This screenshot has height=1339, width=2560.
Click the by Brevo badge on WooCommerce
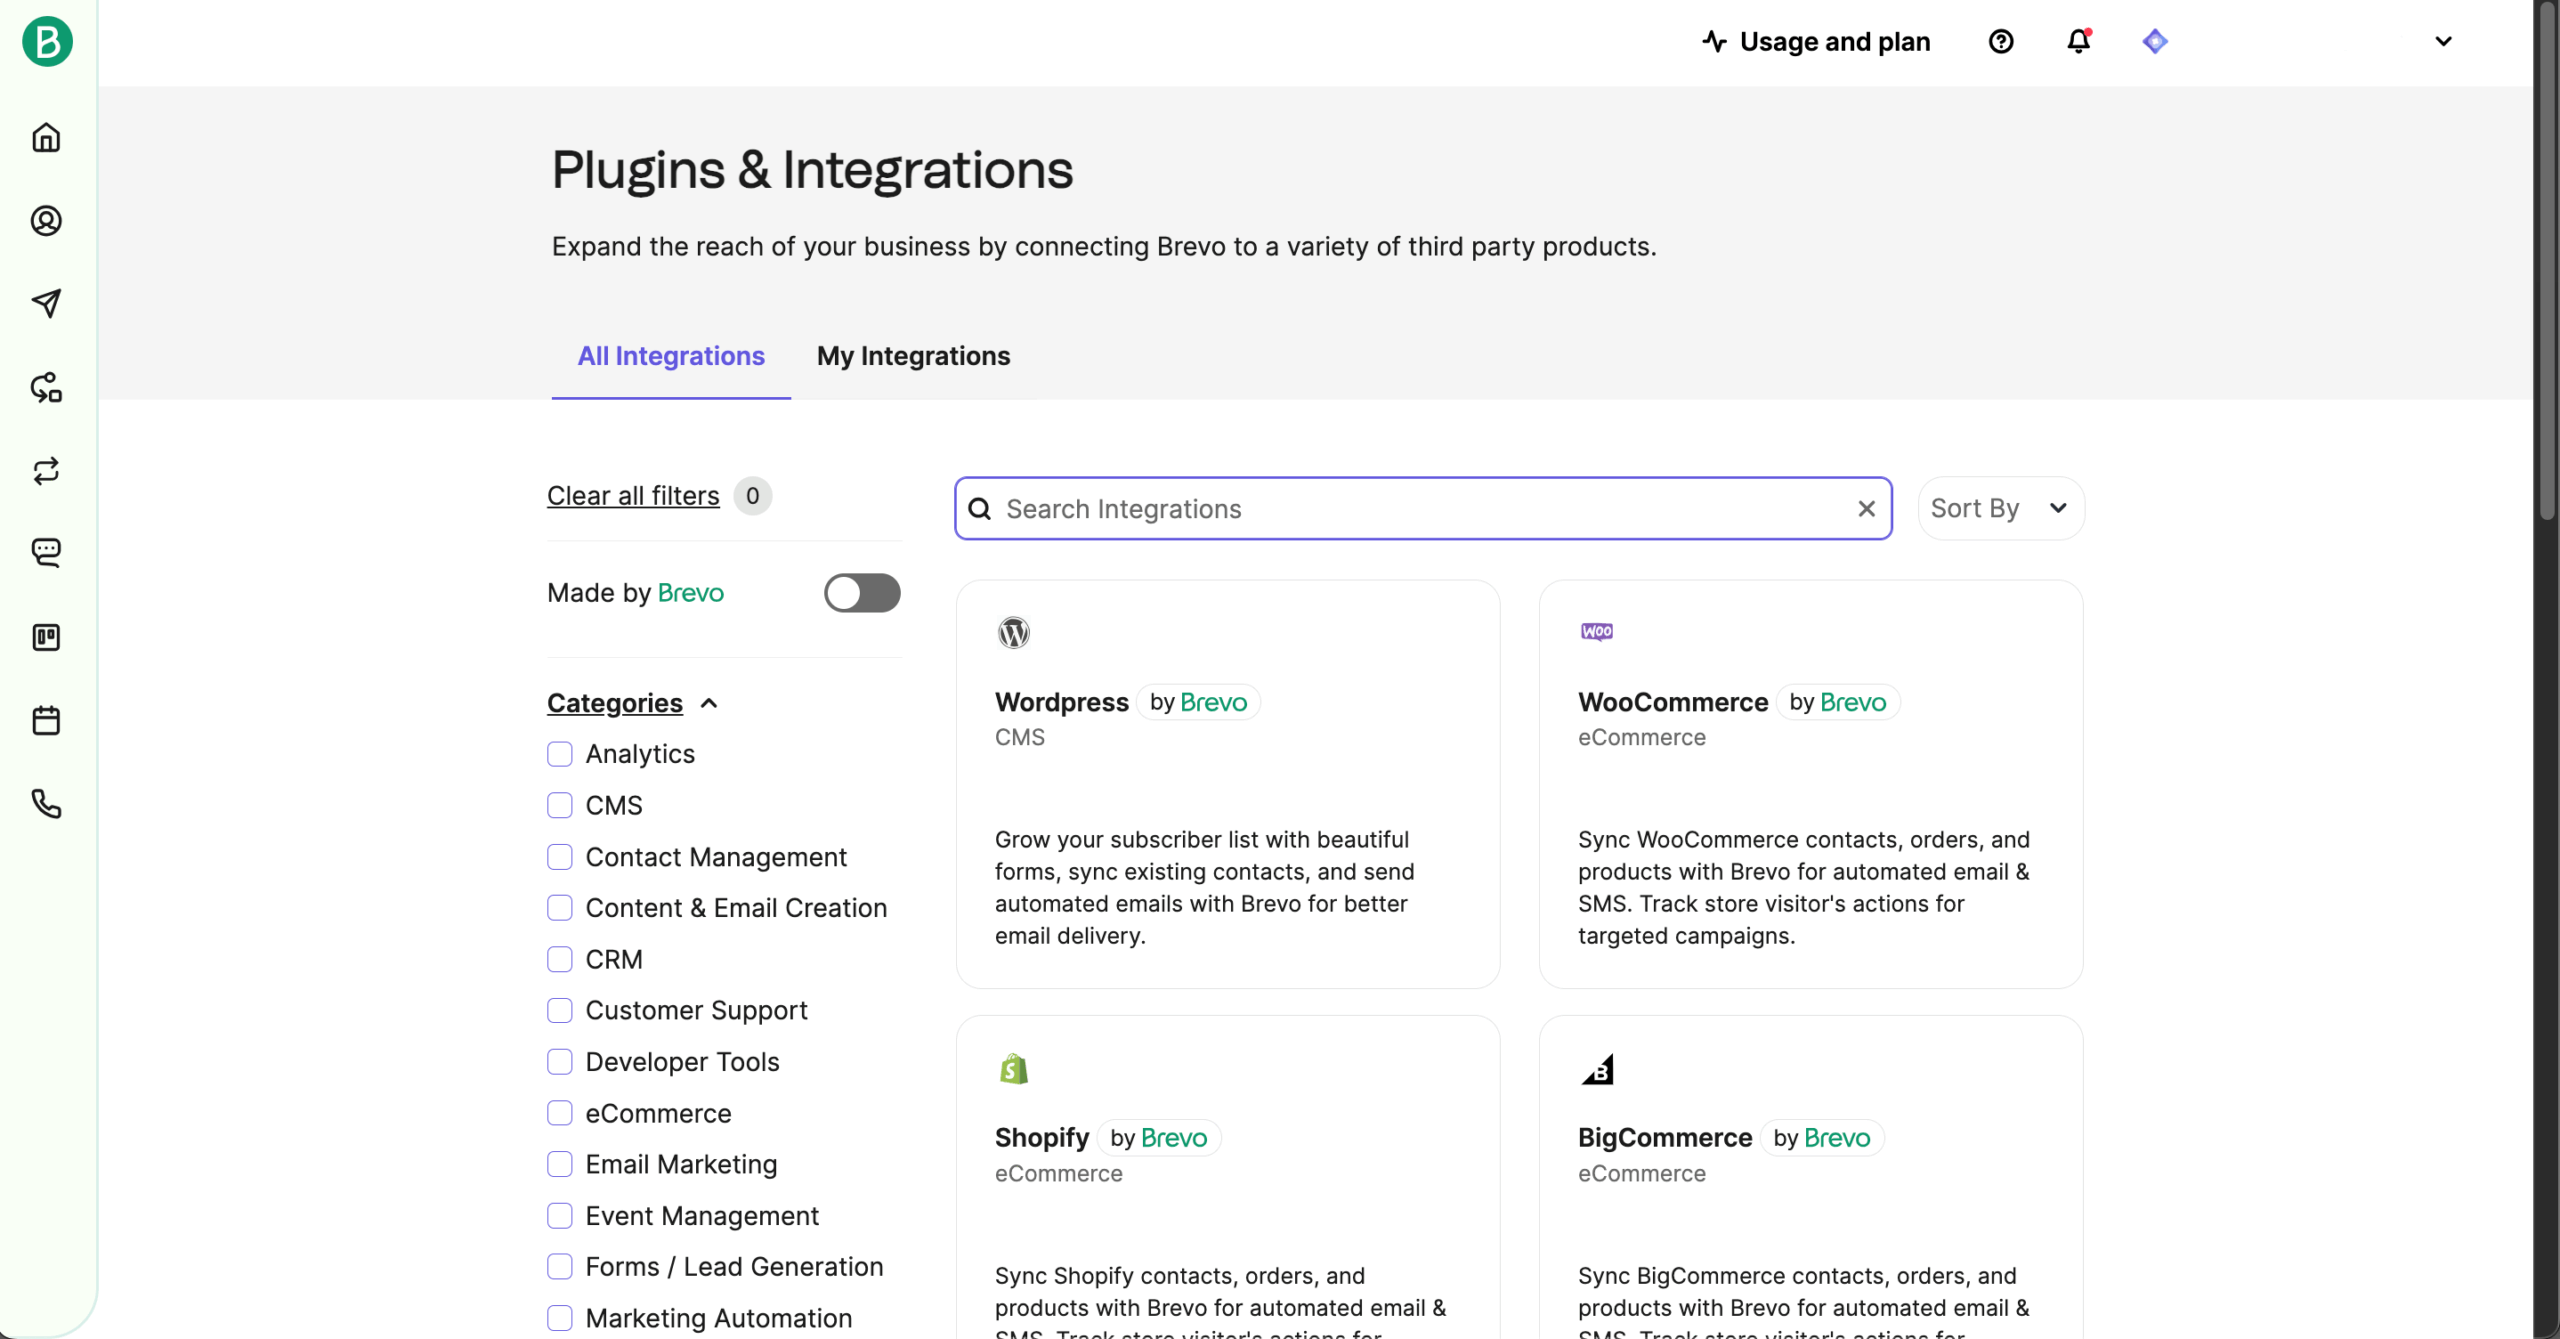(x=1838, y=702)
